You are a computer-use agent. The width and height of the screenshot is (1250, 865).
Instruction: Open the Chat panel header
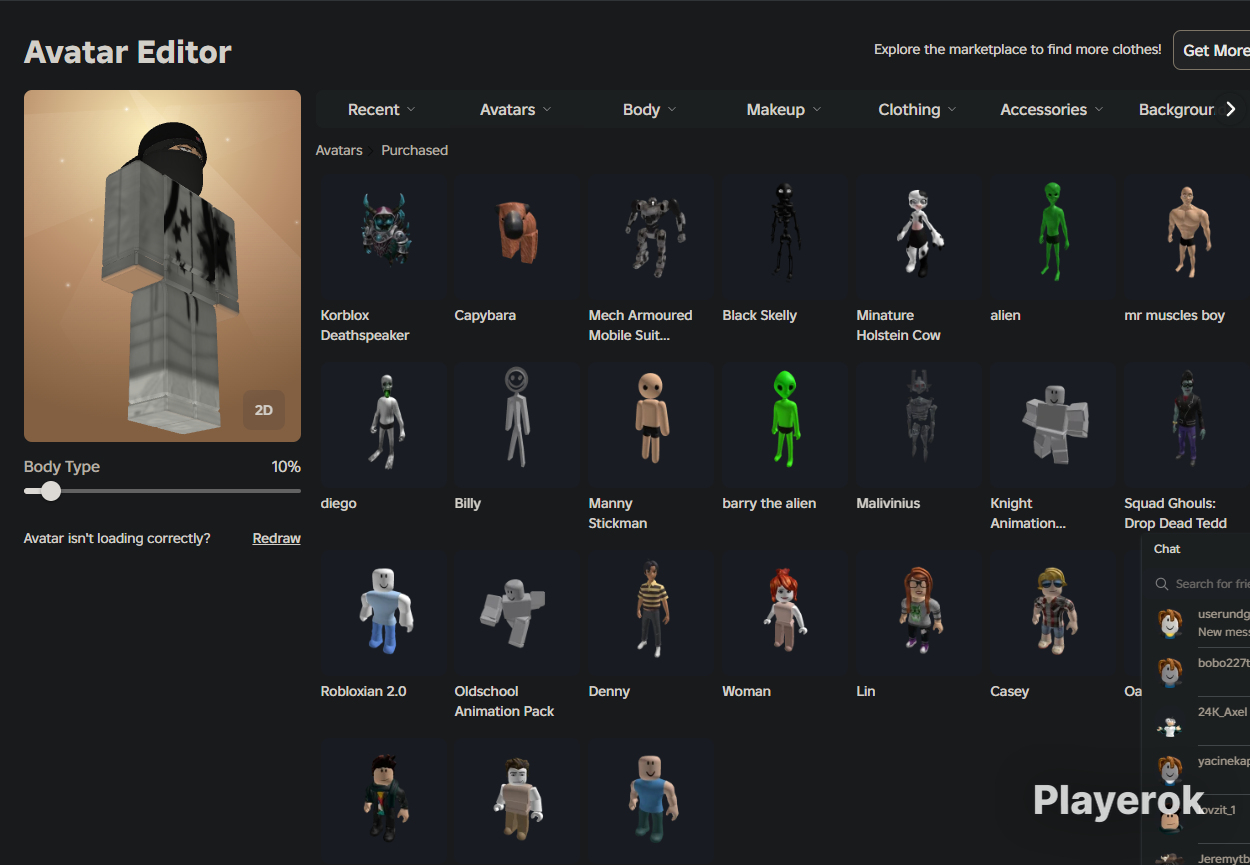pos(1196,549)
